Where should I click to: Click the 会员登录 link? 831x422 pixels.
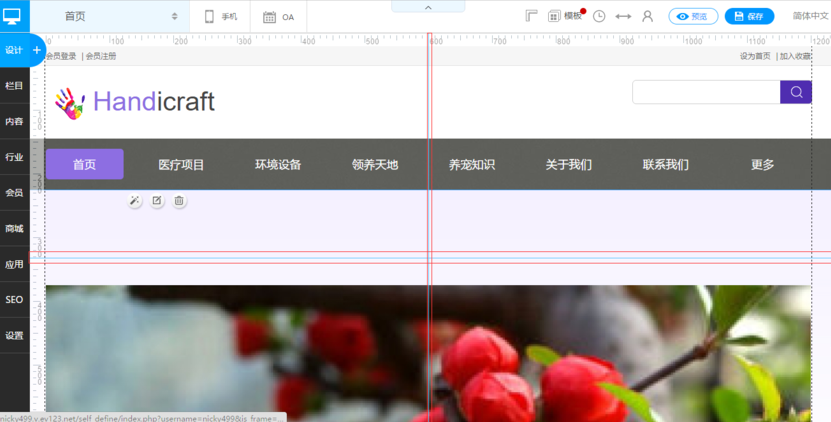[x=61, y=56]
